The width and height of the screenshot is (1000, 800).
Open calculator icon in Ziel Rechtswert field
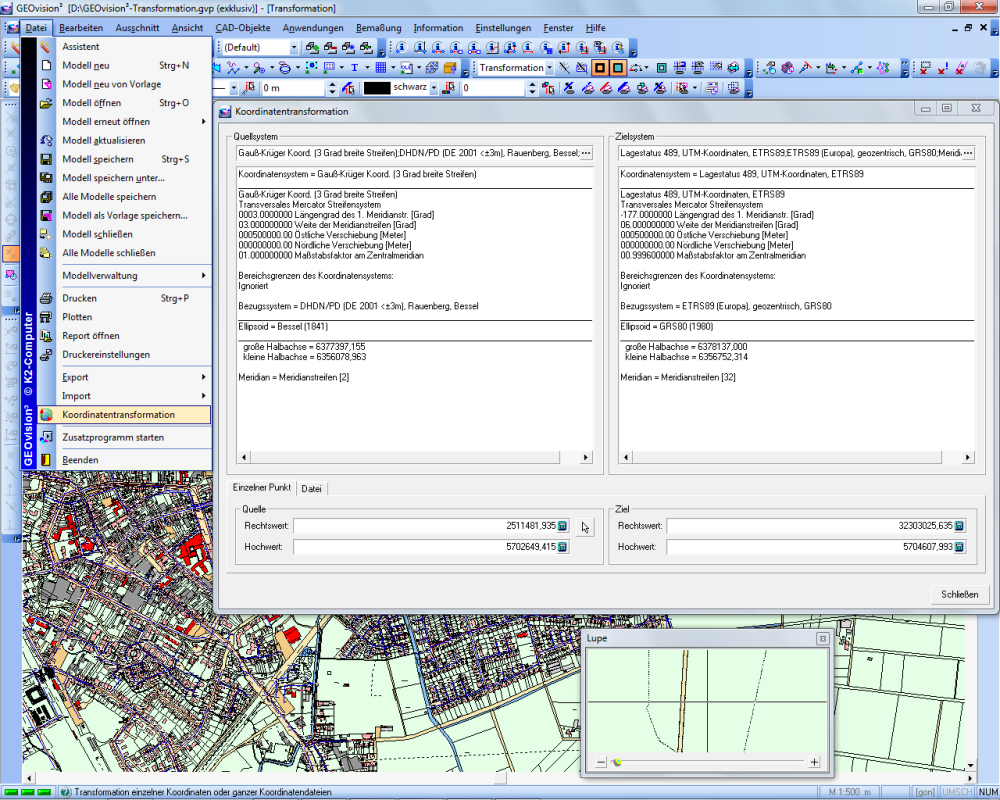[x=959, y=526]
